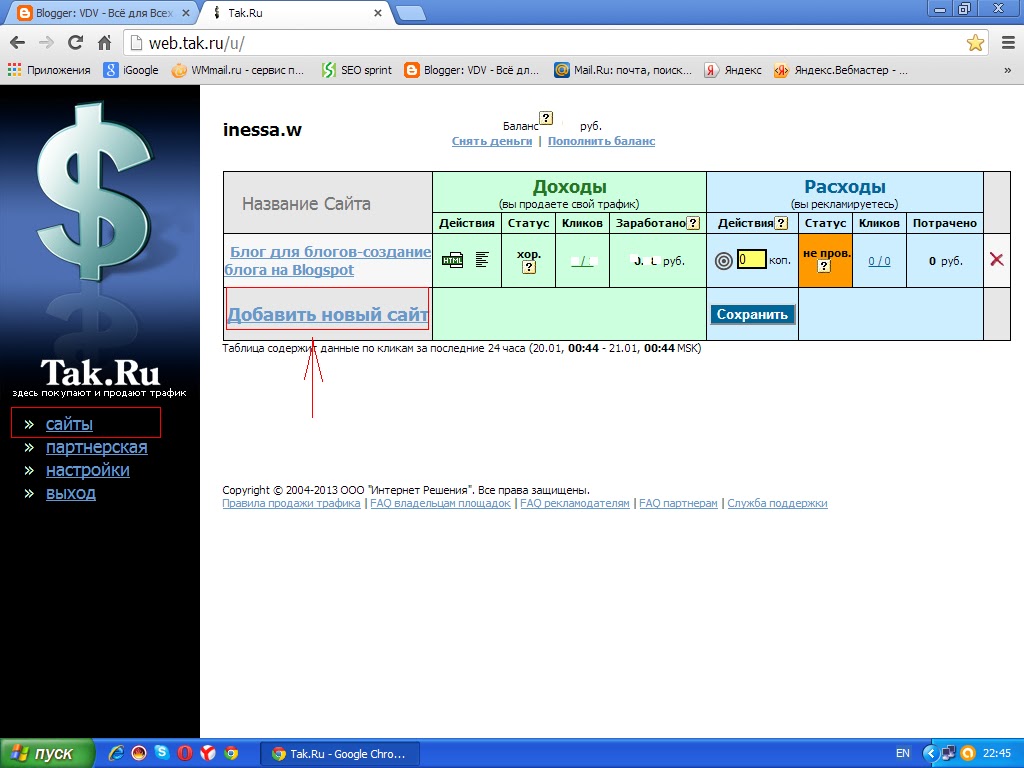Viewport: 1024px width, 768px height.
Task: Click the Tak.Ru - Google Chrome taskbar button
Action: (340, 754)
